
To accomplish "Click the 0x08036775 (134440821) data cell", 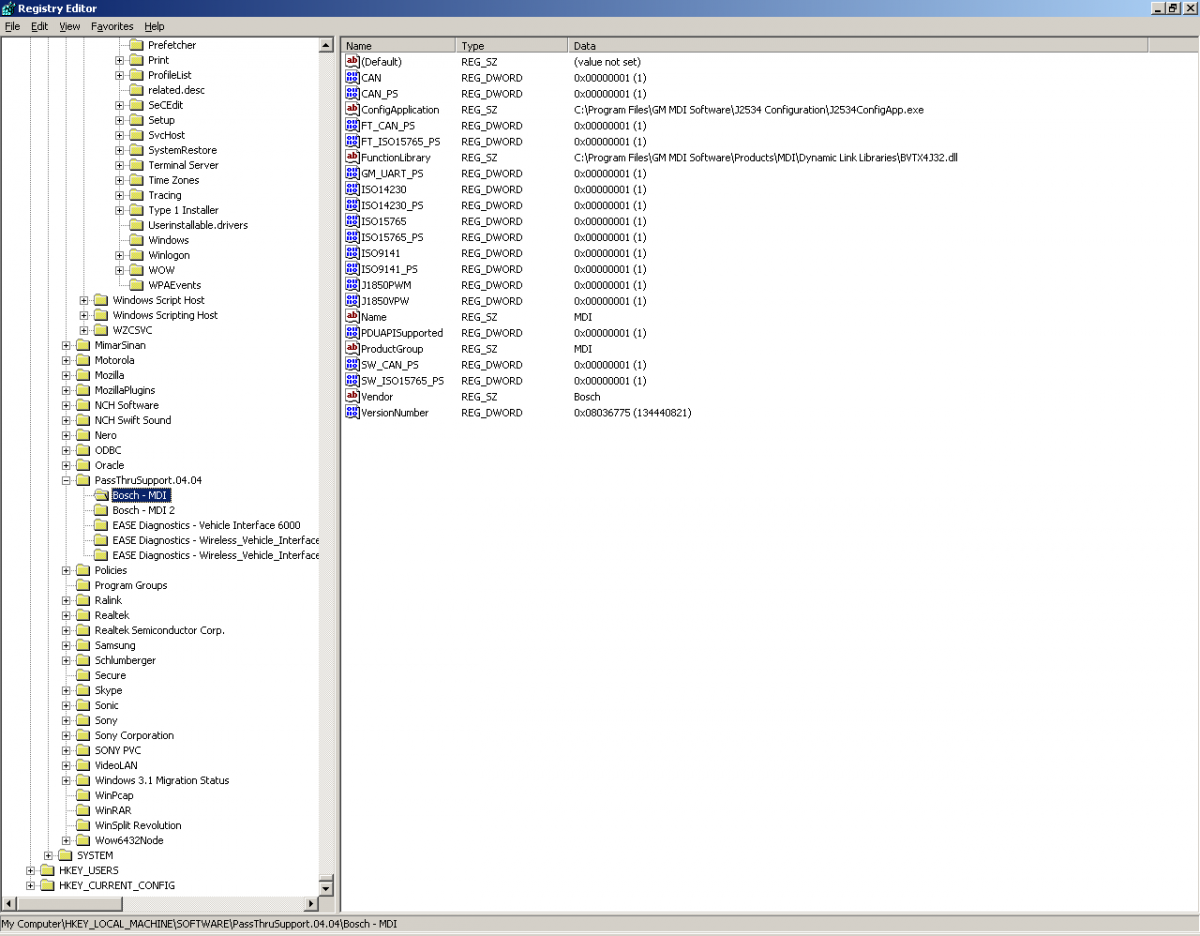I will click(632, 413).
